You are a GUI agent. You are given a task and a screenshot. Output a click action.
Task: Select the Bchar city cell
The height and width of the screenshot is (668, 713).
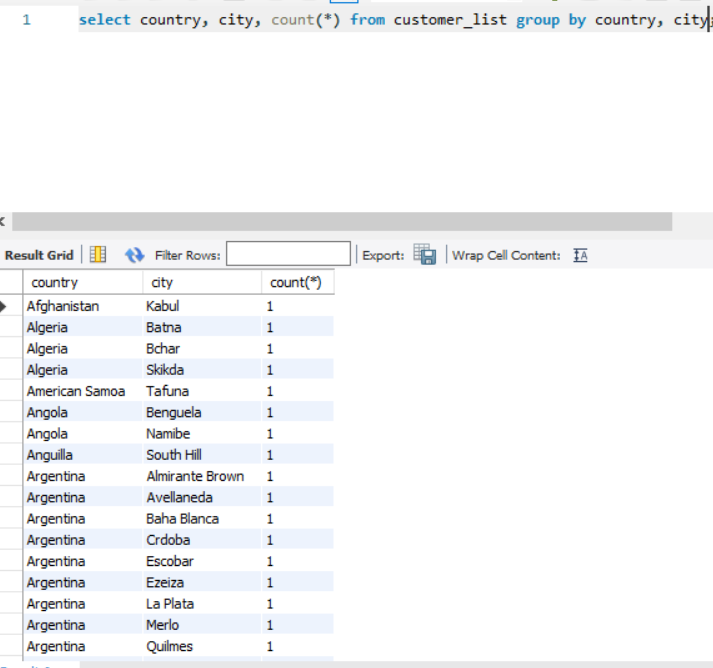point(202,349)
